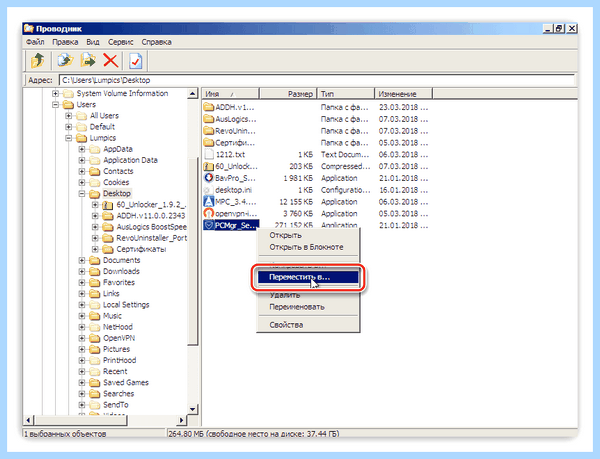
Task: Expand the System Volume Information node
Action: tap(55, 93)
